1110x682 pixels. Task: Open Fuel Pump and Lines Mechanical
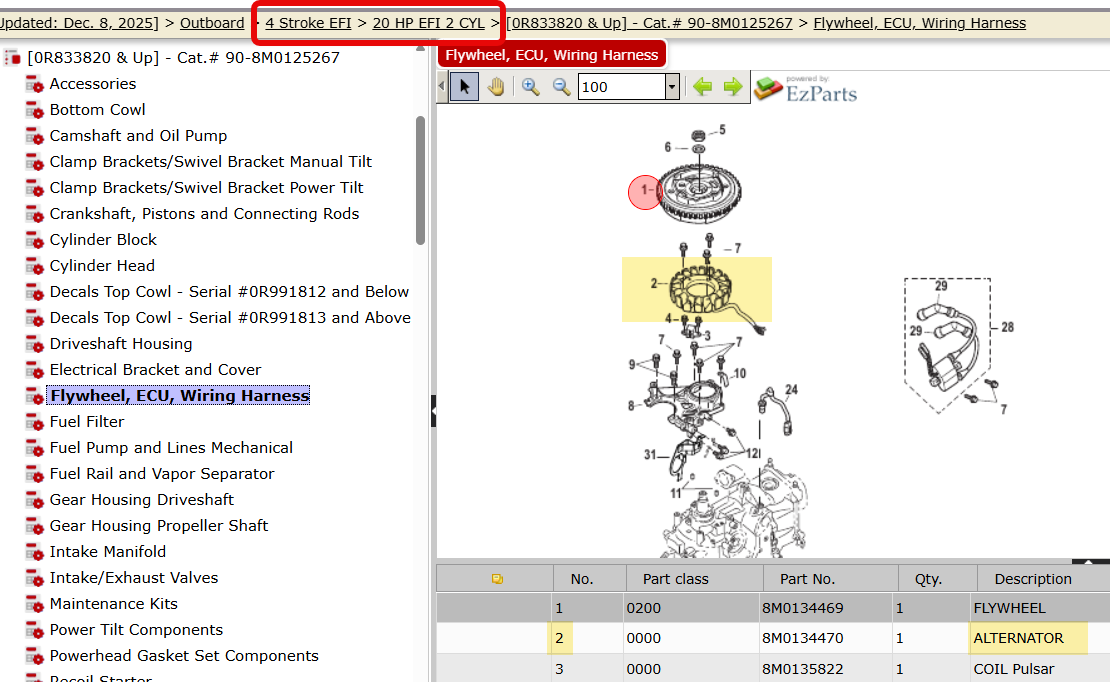point(171,448)
